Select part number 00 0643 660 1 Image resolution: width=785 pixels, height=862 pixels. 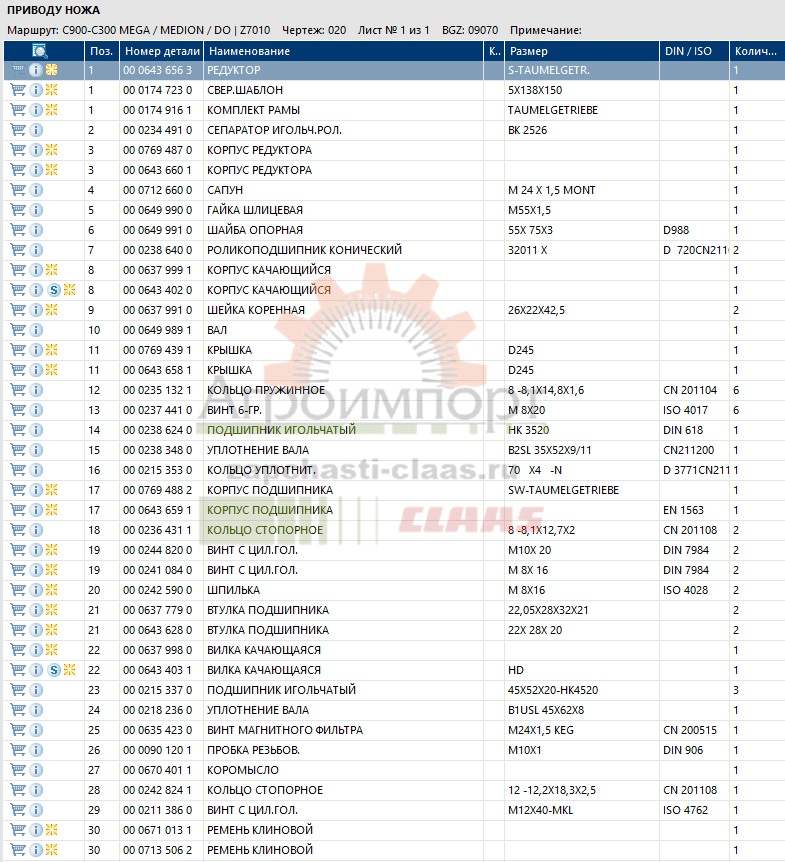point(158,170)
